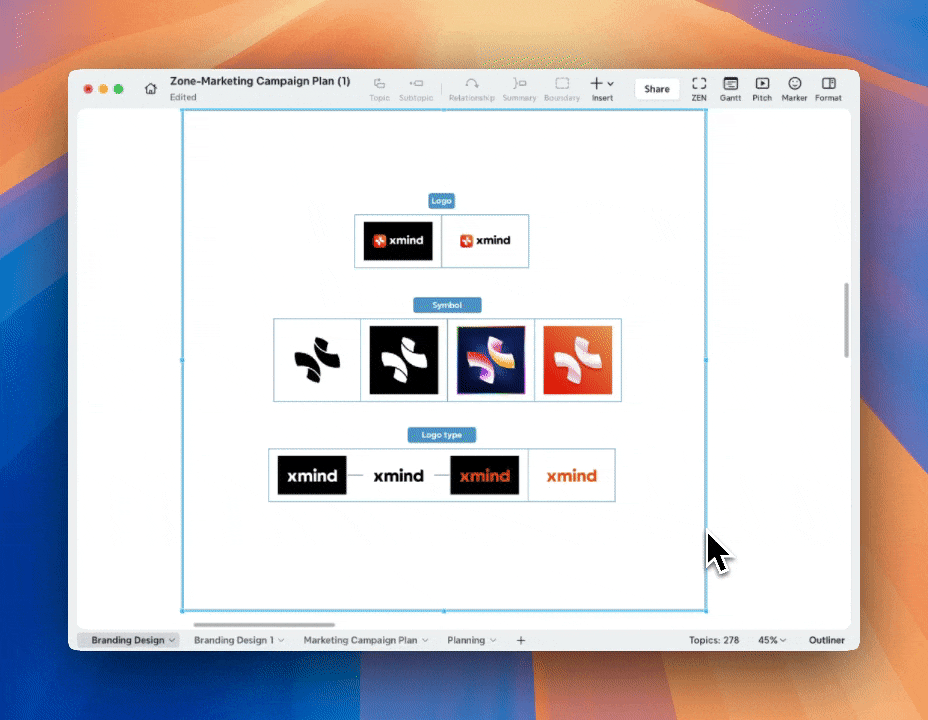Click the Topics: 278 counter
The image size is (928, 720).
(714, 640)
